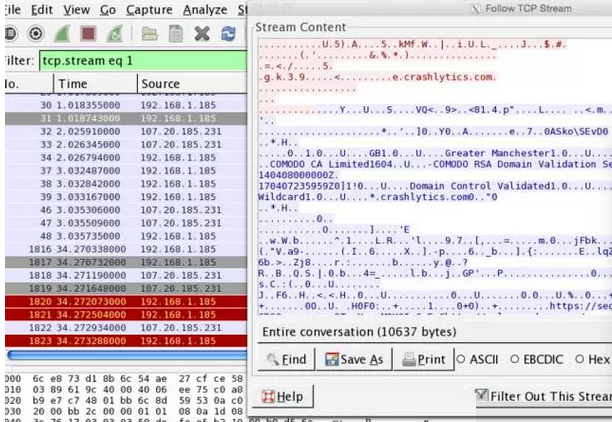The height and width of the screenshot is (422, 612).
Task: Select packet row 1819 at 34.271648000
Action: tap(126, 288)
